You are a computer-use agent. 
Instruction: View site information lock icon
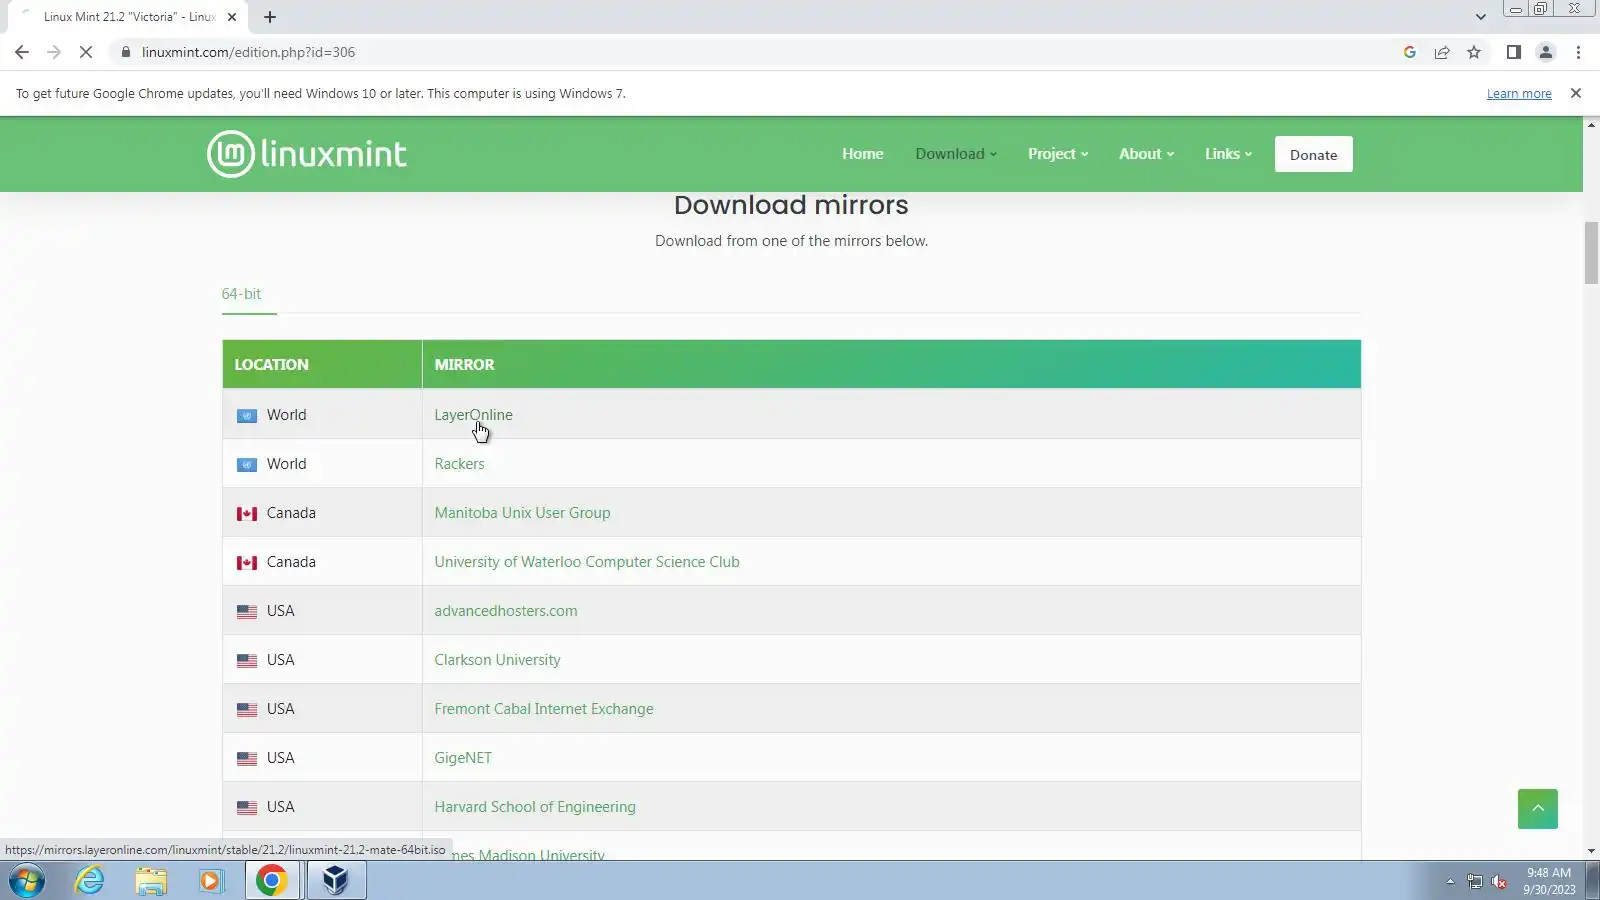pyautogui.click(x=126, y=52)
